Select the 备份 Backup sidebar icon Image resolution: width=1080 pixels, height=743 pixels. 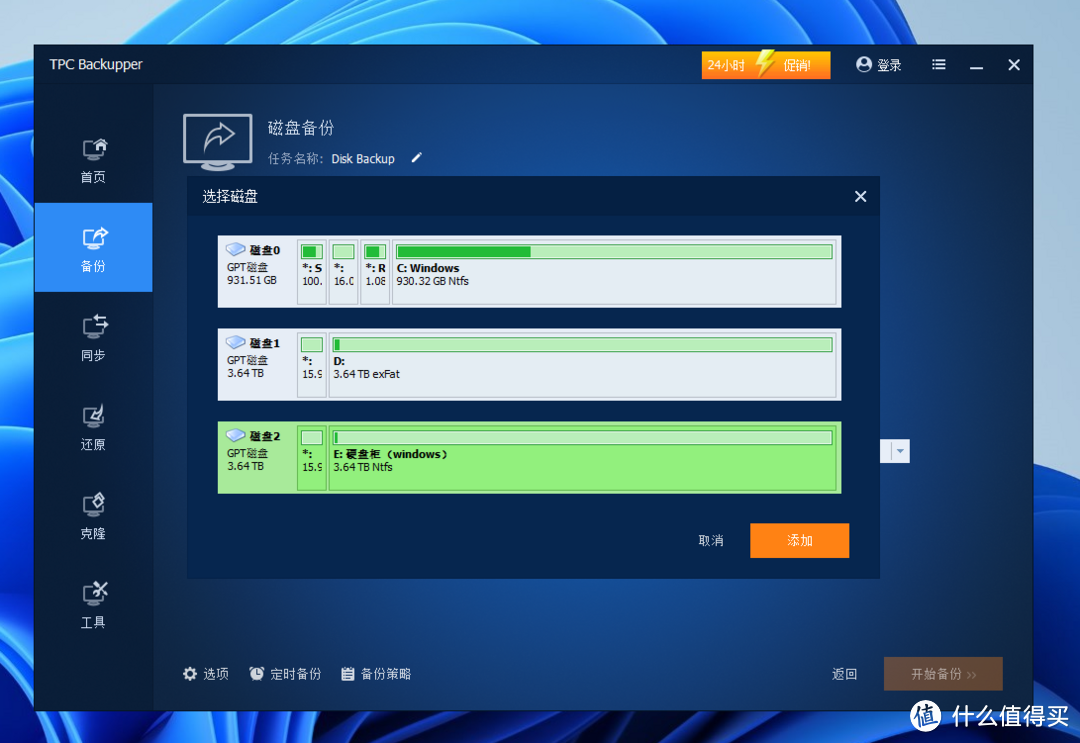93,247
